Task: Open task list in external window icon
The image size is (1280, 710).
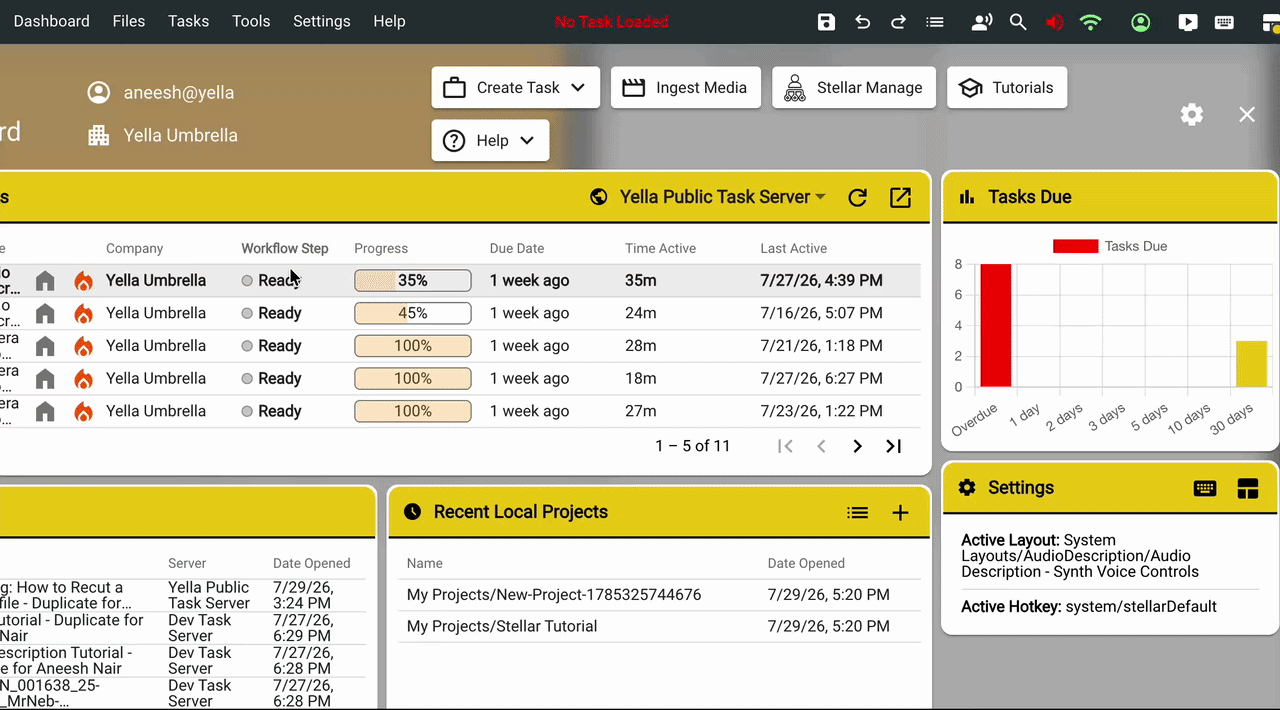Action: (x=900, y=197)
